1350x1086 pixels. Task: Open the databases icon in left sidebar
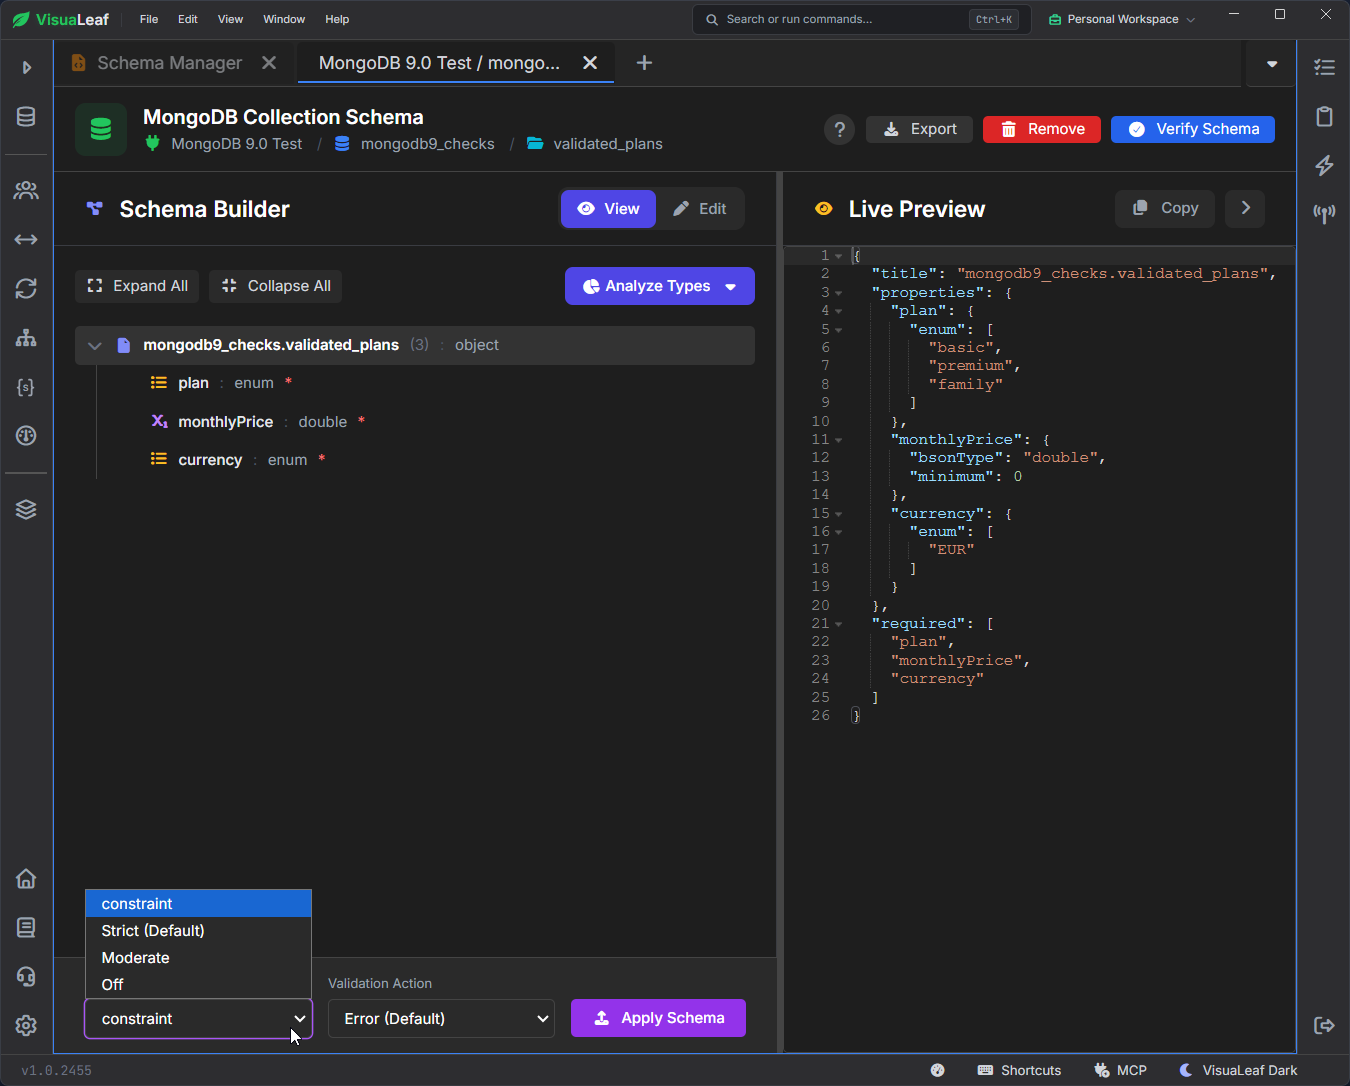pyautogui.click(x=26, y=117)
